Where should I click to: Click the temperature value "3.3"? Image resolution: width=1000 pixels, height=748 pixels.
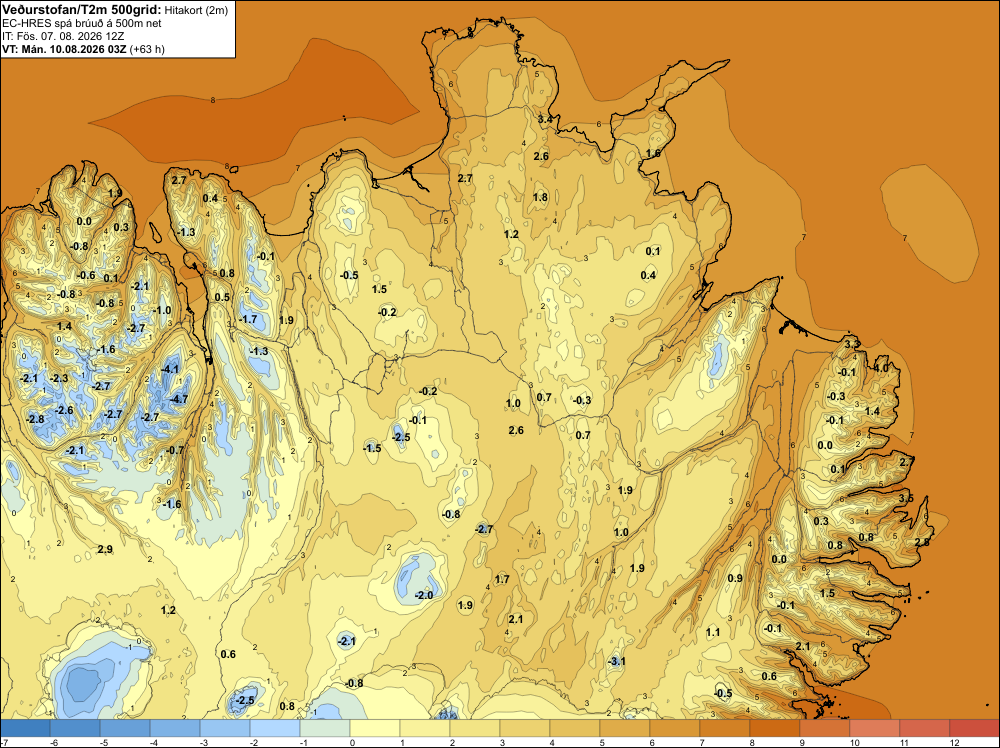point(852,344)
